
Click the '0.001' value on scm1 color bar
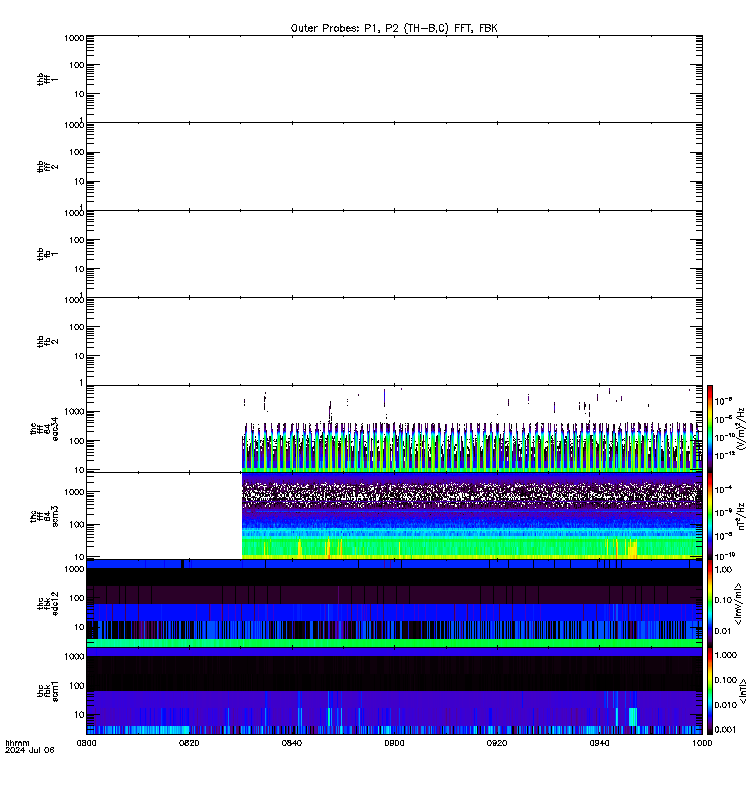pos(726,730)
